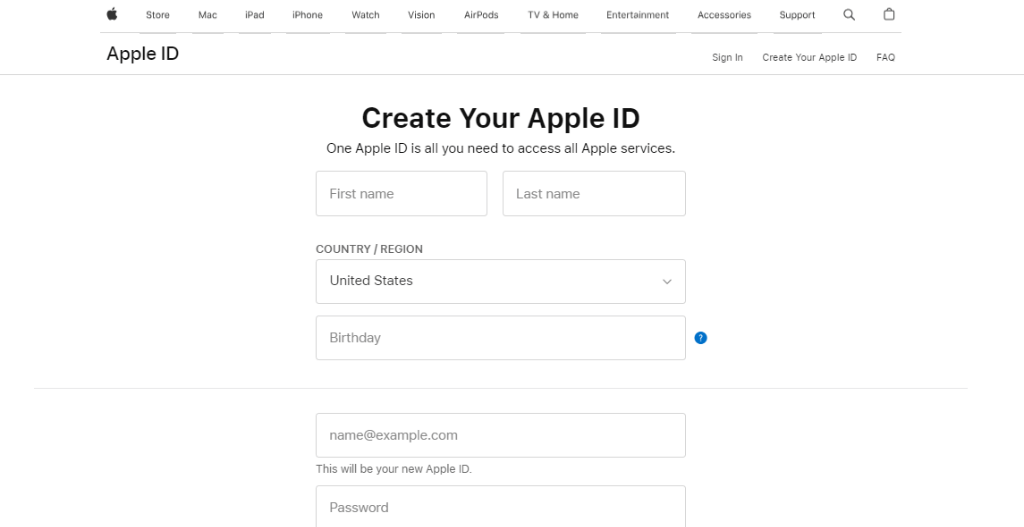This screenshot has width=1024, height=527.
Task: Open the Store menu
Action: (x=157, y=15)
